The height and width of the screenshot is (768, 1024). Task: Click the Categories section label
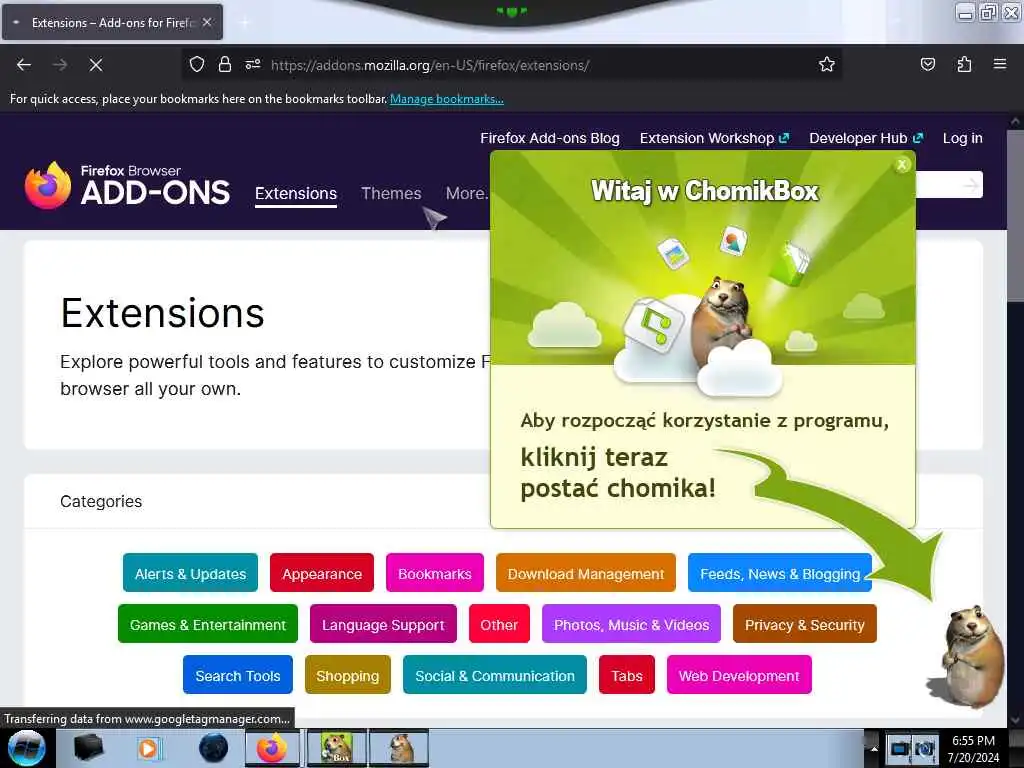pyautogui.click(x=101, y=501)
